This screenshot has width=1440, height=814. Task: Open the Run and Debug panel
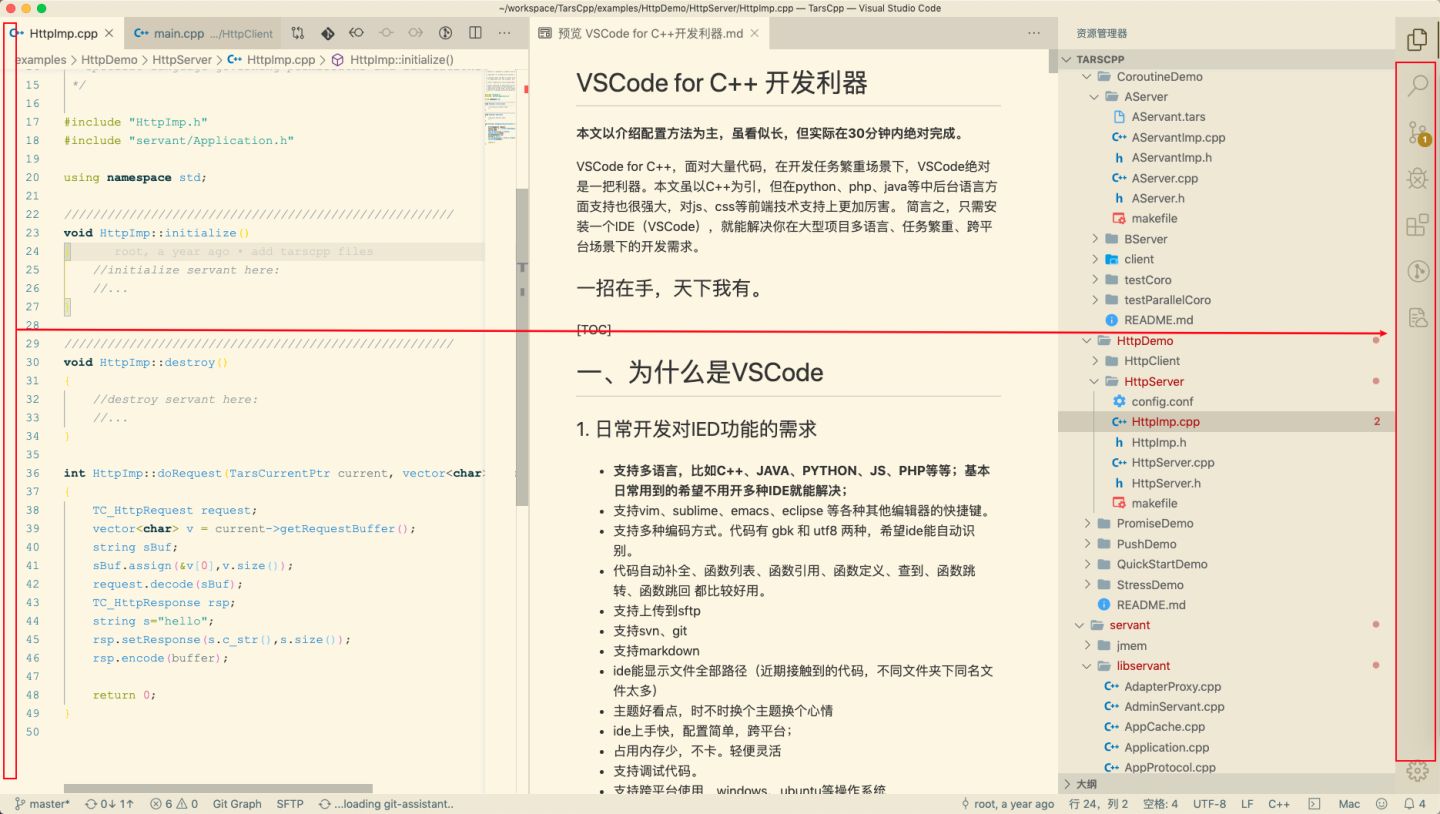click(x=1417, y=178)
